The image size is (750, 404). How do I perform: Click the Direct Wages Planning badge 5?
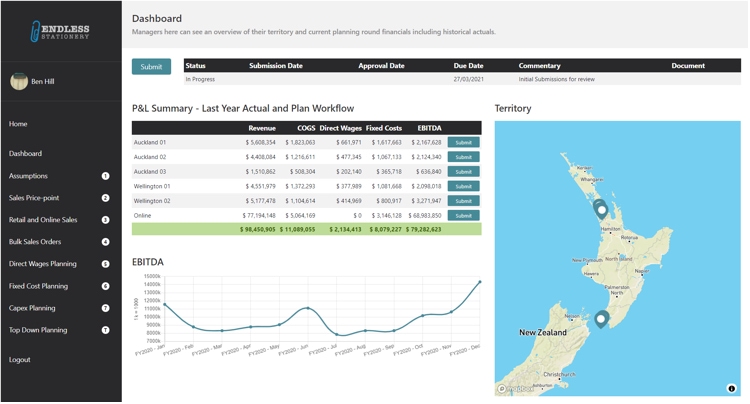click(x=105, y=264)
